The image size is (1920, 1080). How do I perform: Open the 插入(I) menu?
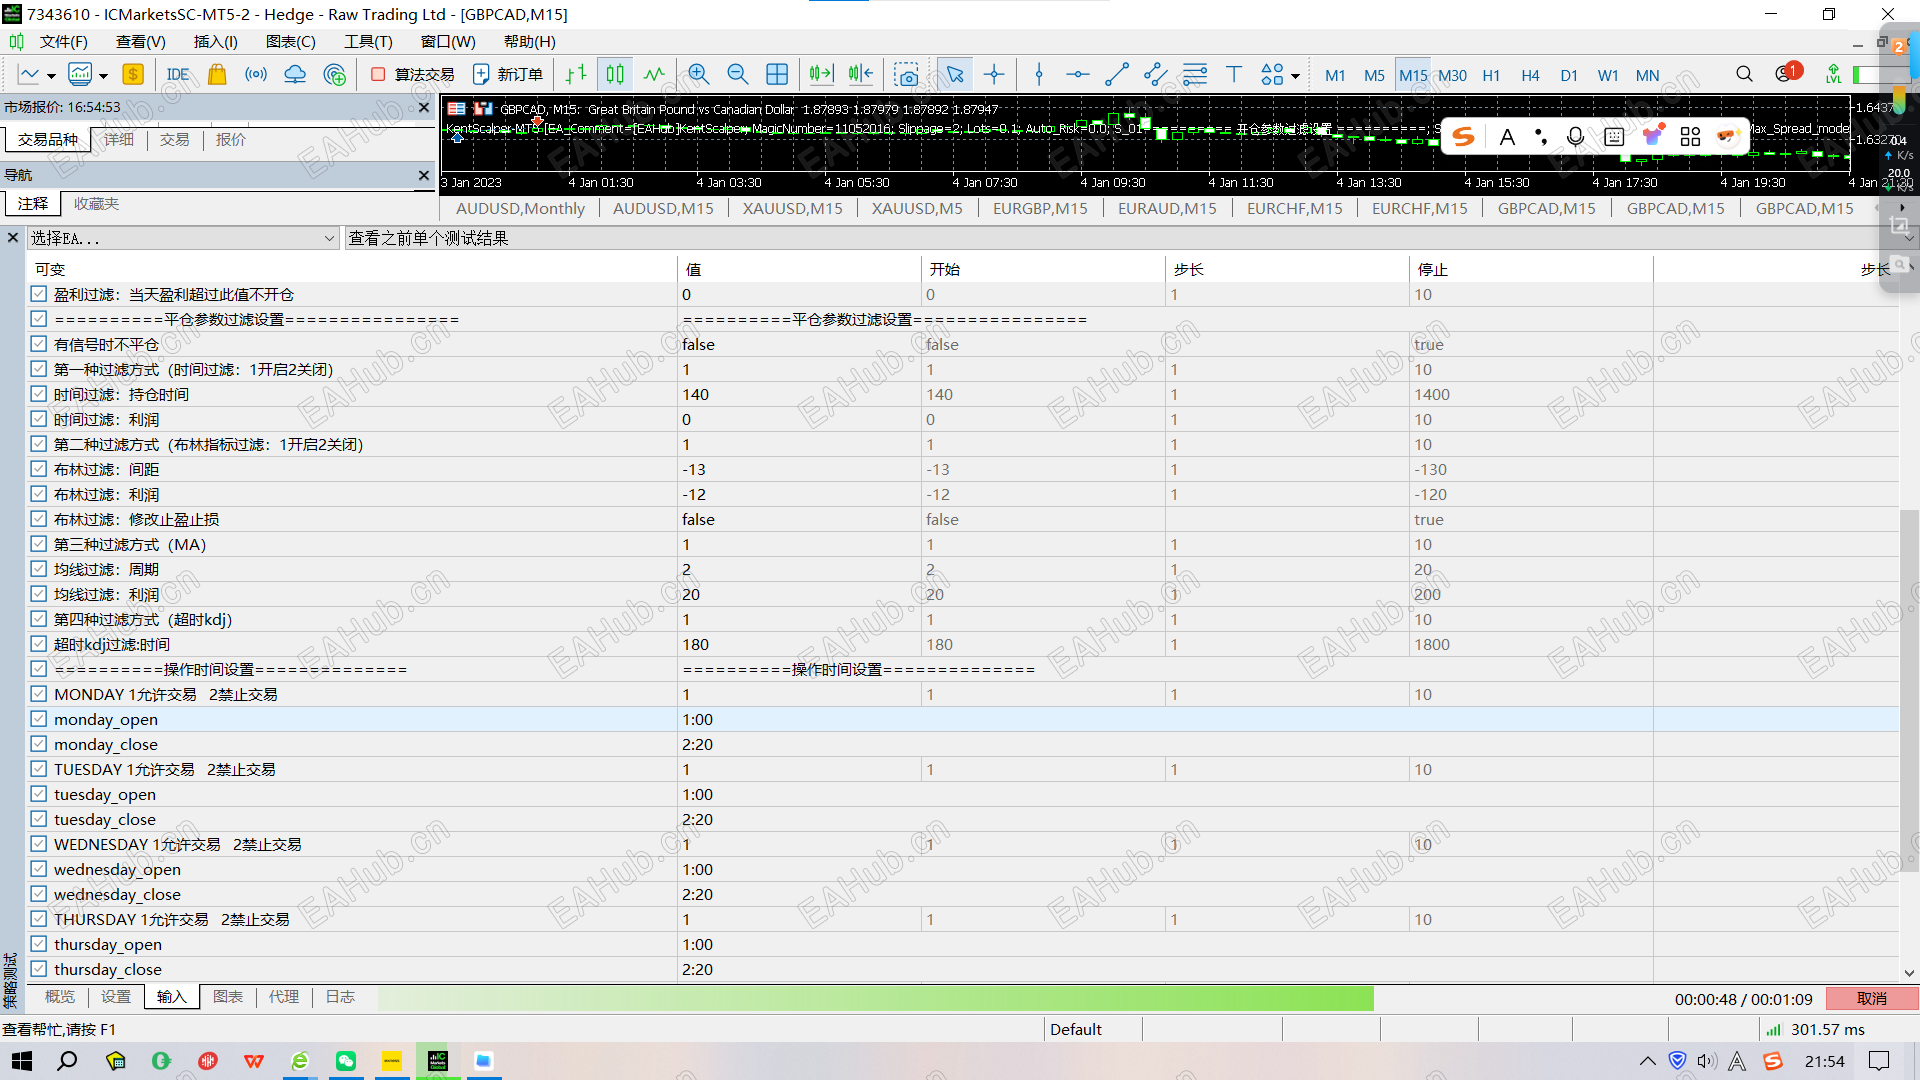click(x=215, y=42)
